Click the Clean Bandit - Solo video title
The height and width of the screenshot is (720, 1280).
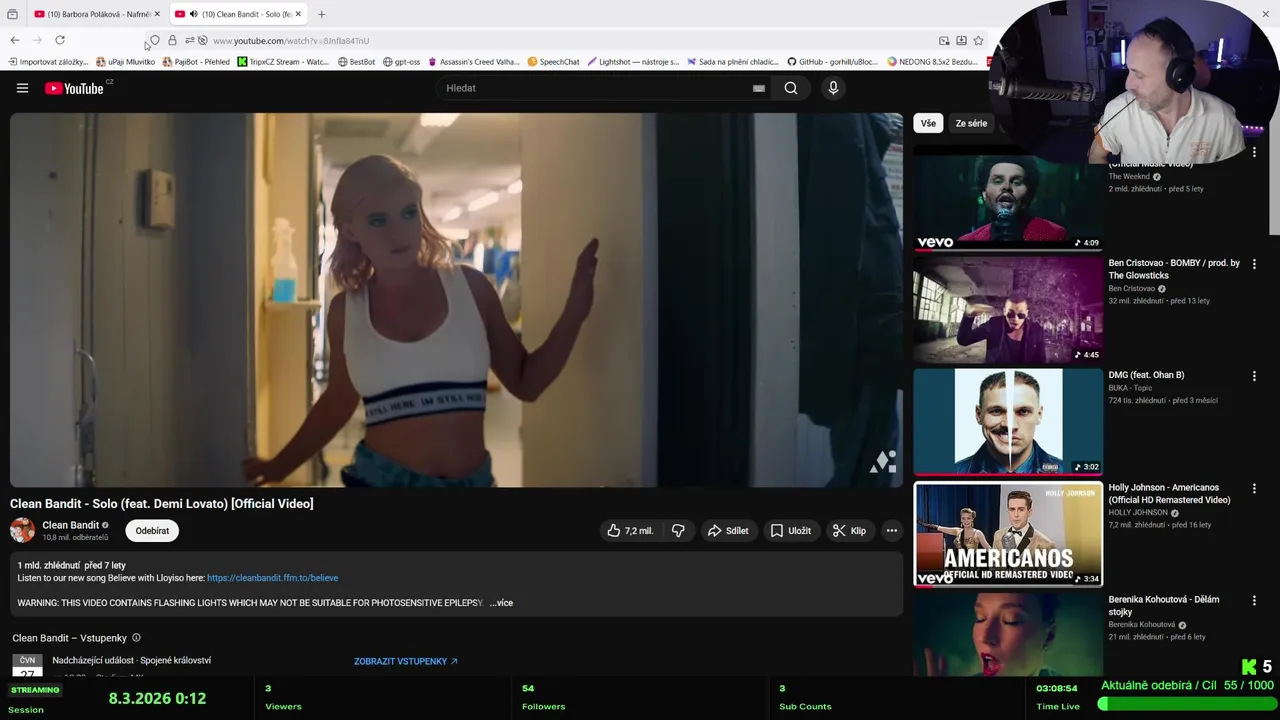click(162, 504)
